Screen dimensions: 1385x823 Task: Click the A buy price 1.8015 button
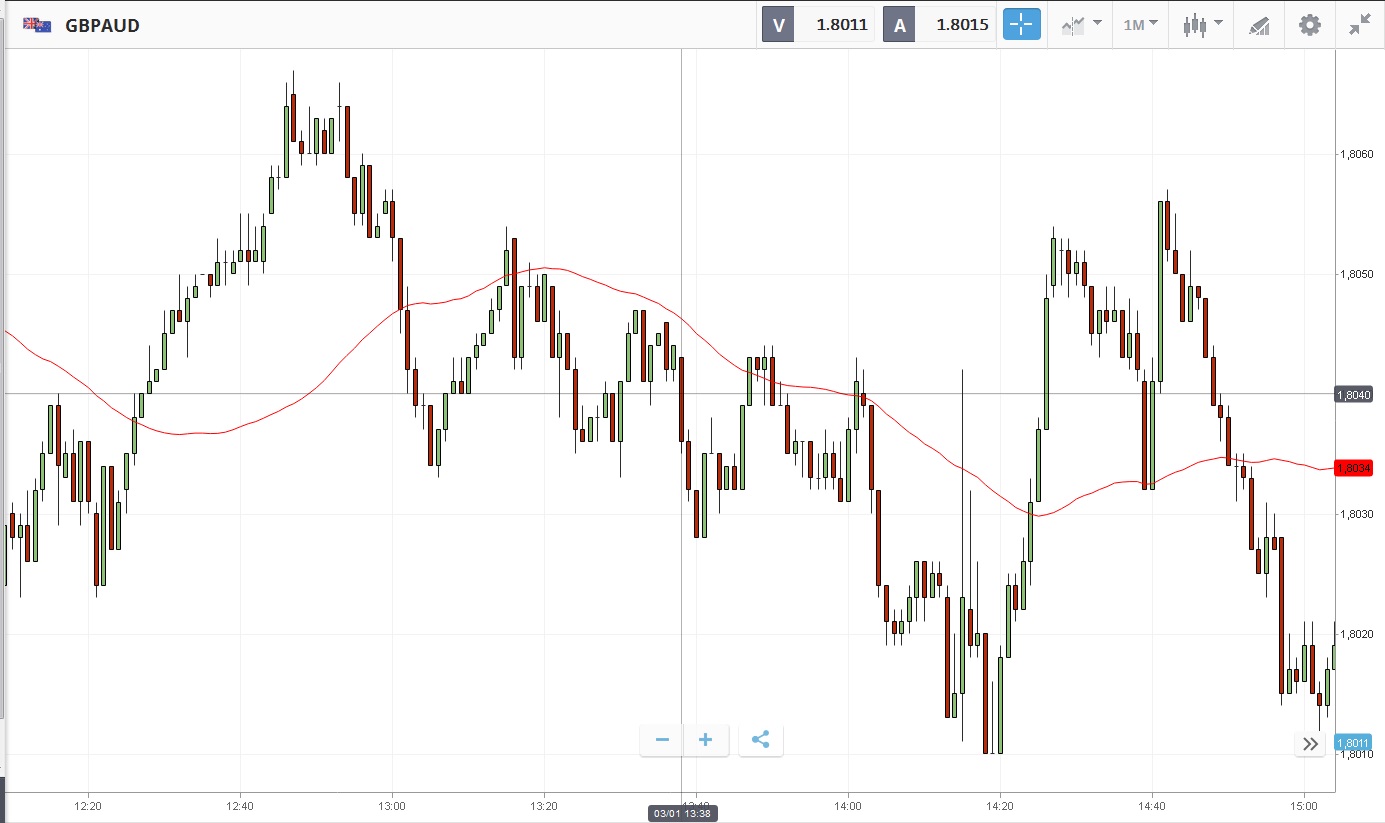pyautogui.click(x=939, y=25)
